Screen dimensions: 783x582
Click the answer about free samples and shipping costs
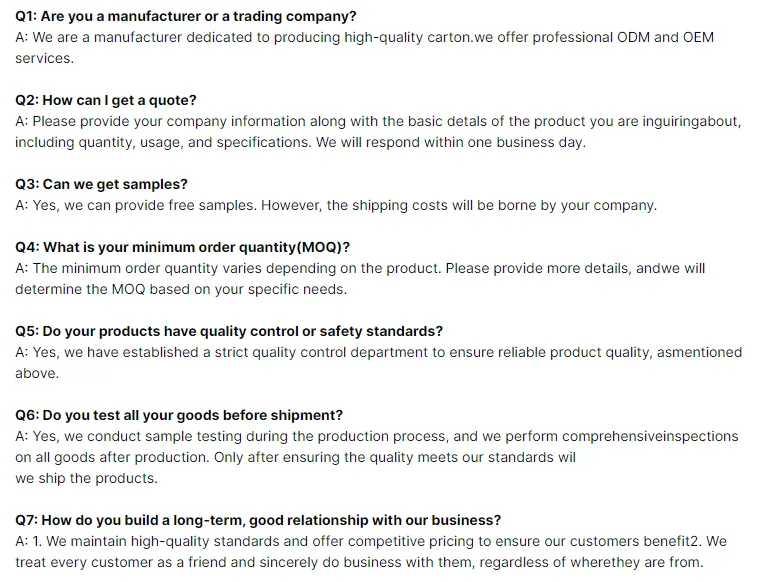pyautogui.click(x=336, y=205)
